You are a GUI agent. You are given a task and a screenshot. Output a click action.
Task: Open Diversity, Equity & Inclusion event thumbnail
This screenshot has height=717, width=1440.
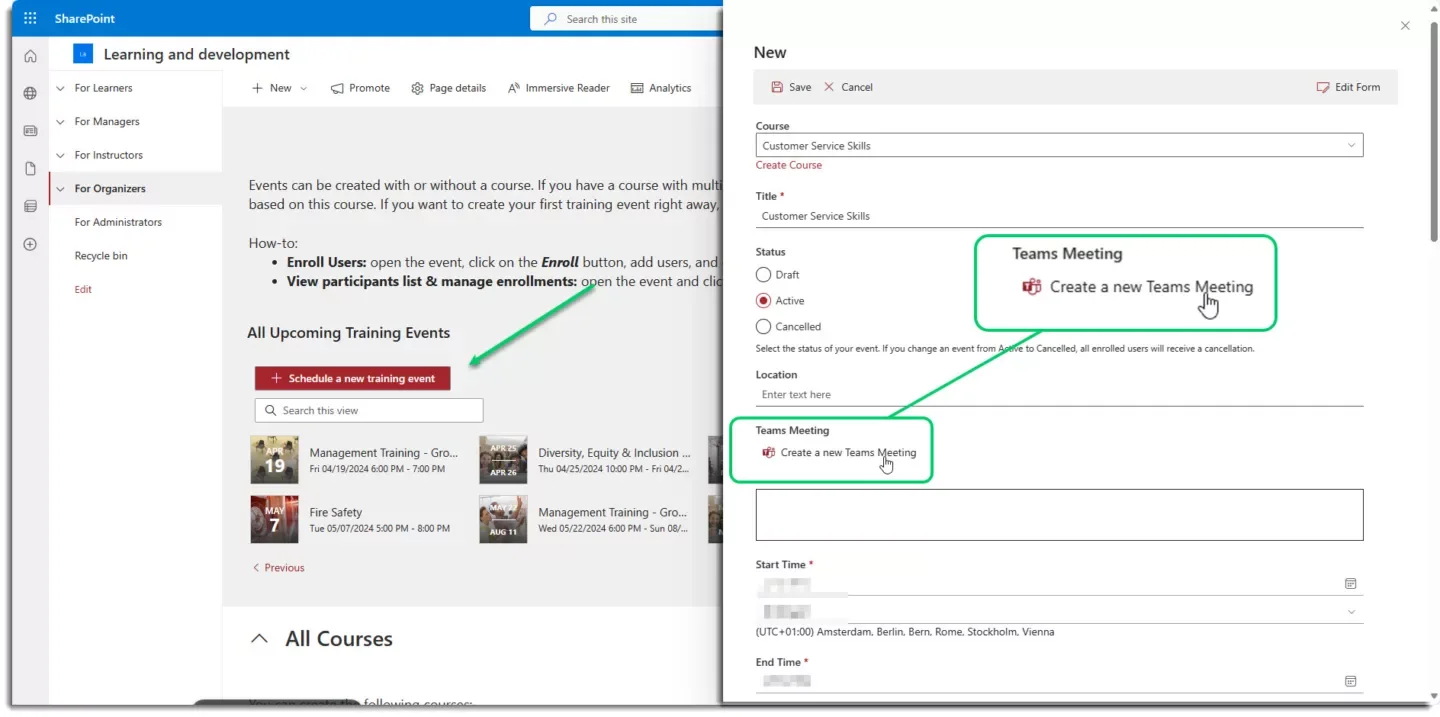click(503, 460)
